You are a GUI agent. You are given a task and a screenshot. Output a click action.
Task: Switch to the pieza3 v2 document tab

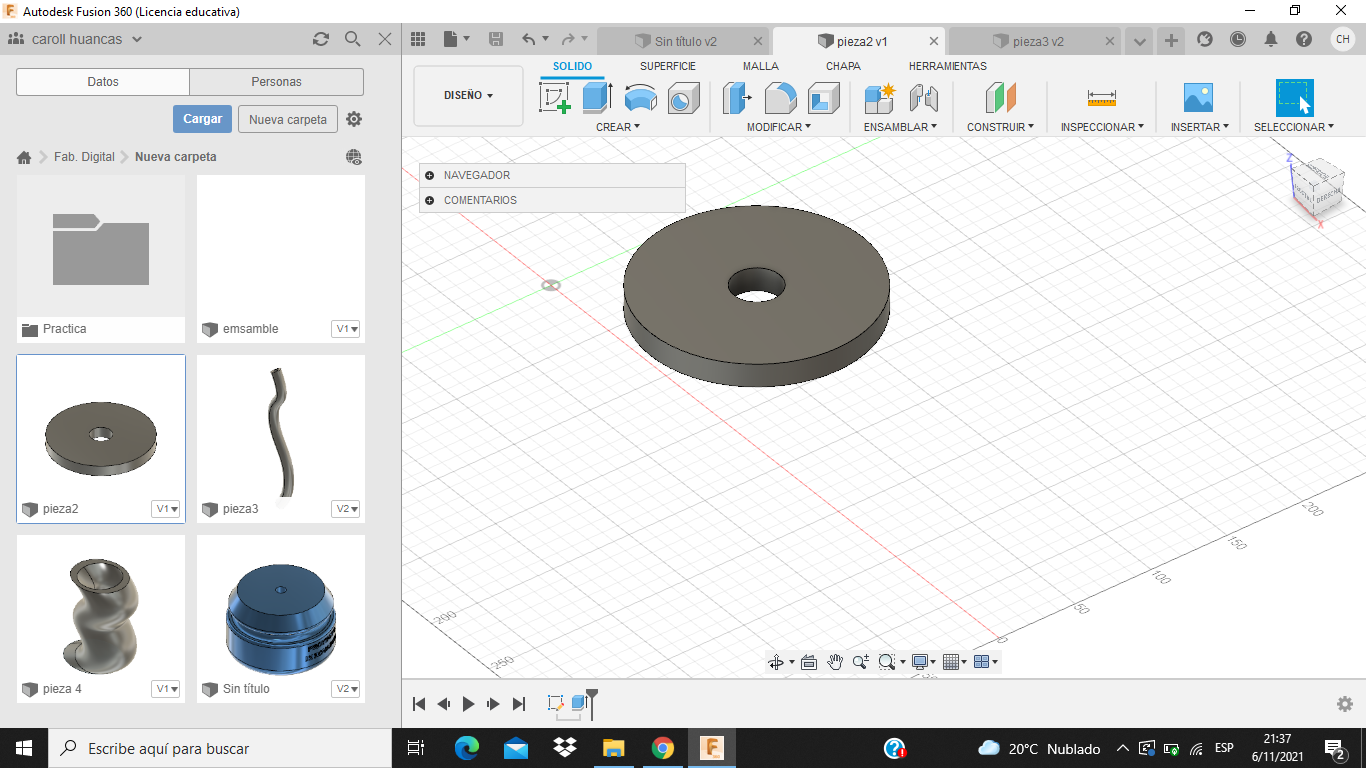[1037, 41]
